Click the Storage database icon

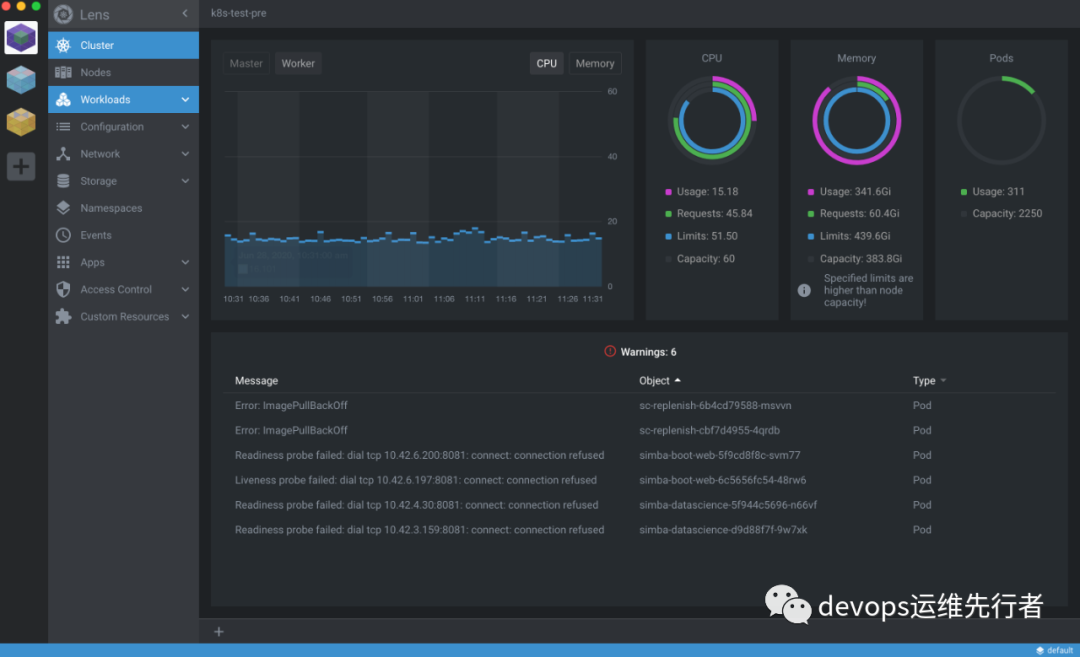click(63, 181)
